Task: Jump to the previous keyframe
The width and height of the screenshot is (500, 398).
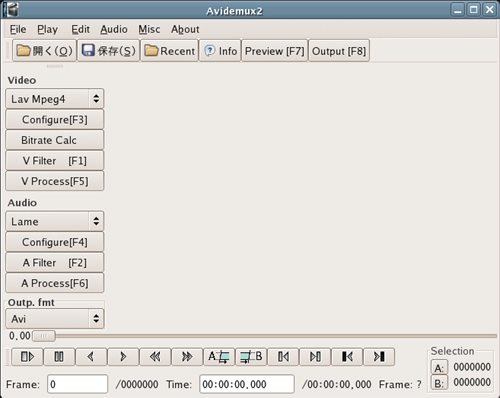Action: [155, 357]
